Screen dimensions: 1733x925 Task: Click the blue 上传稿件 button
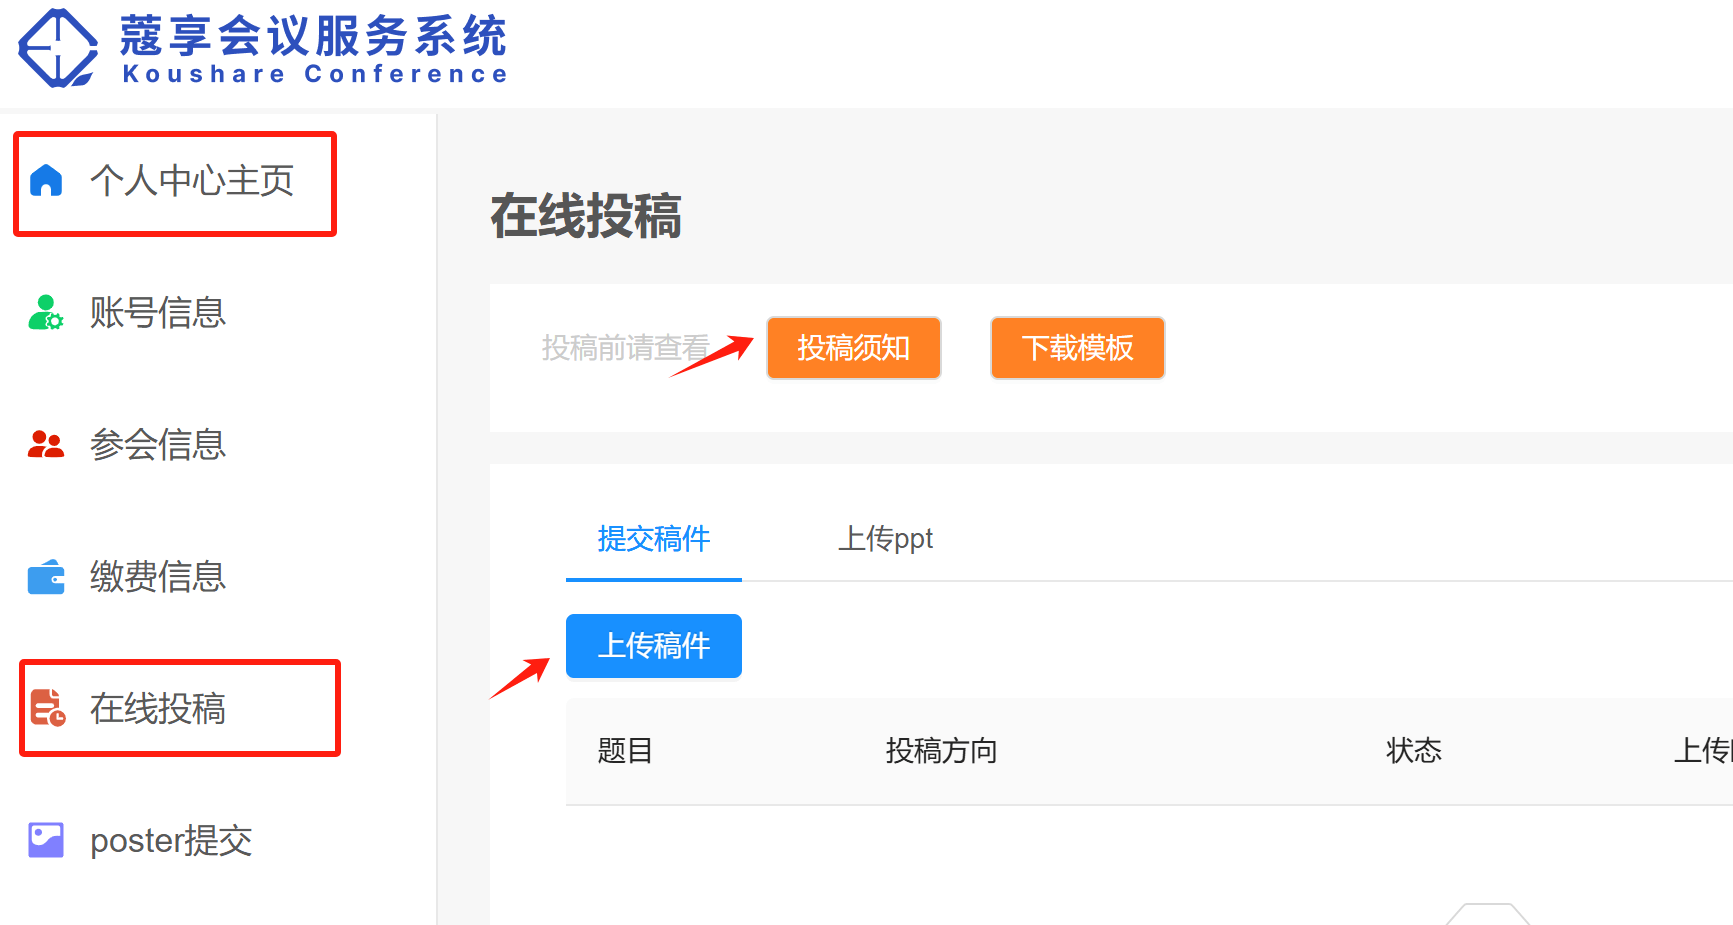tap(653, 646)
